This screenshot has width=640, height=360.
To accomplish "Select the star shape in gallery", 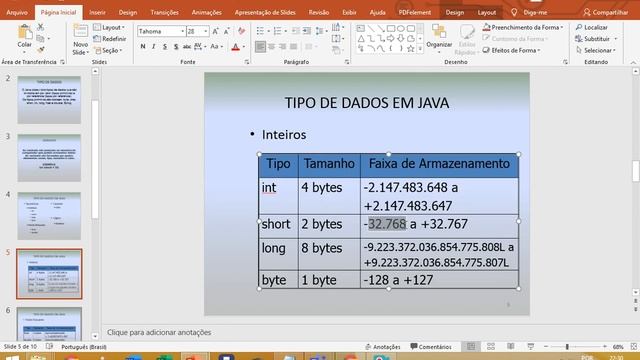I will (x=411, y=49).
